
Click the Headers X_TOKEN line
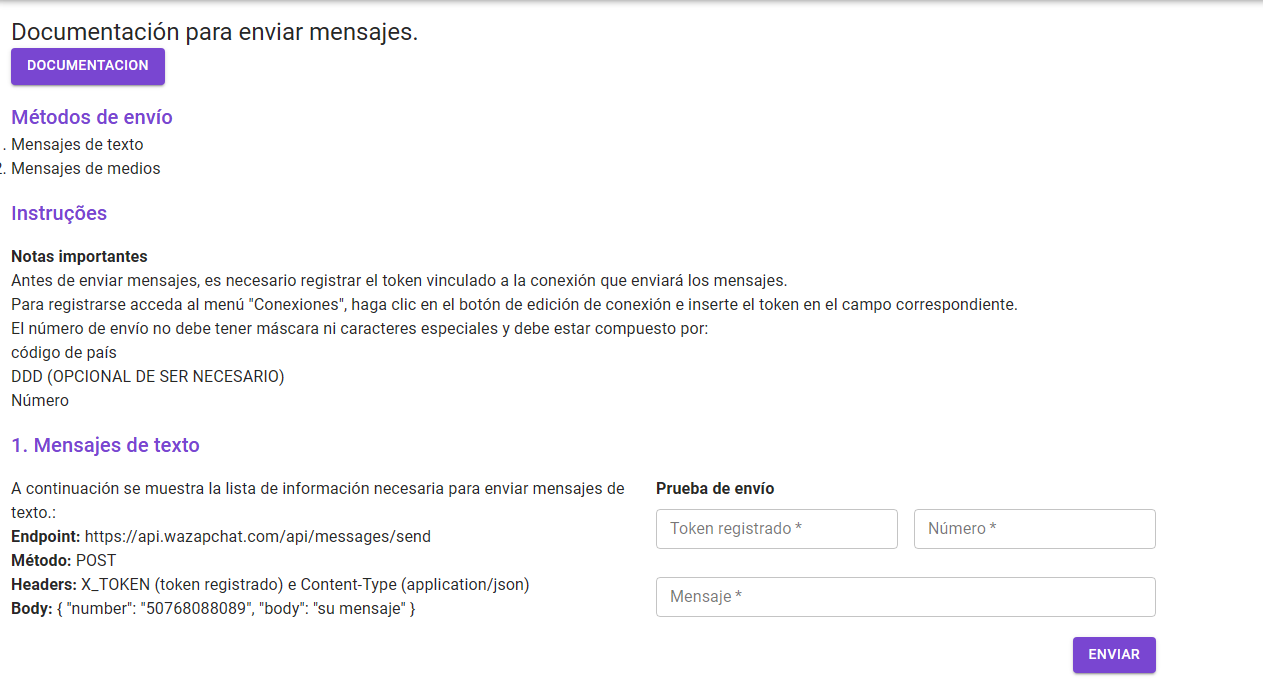[270, 585]
